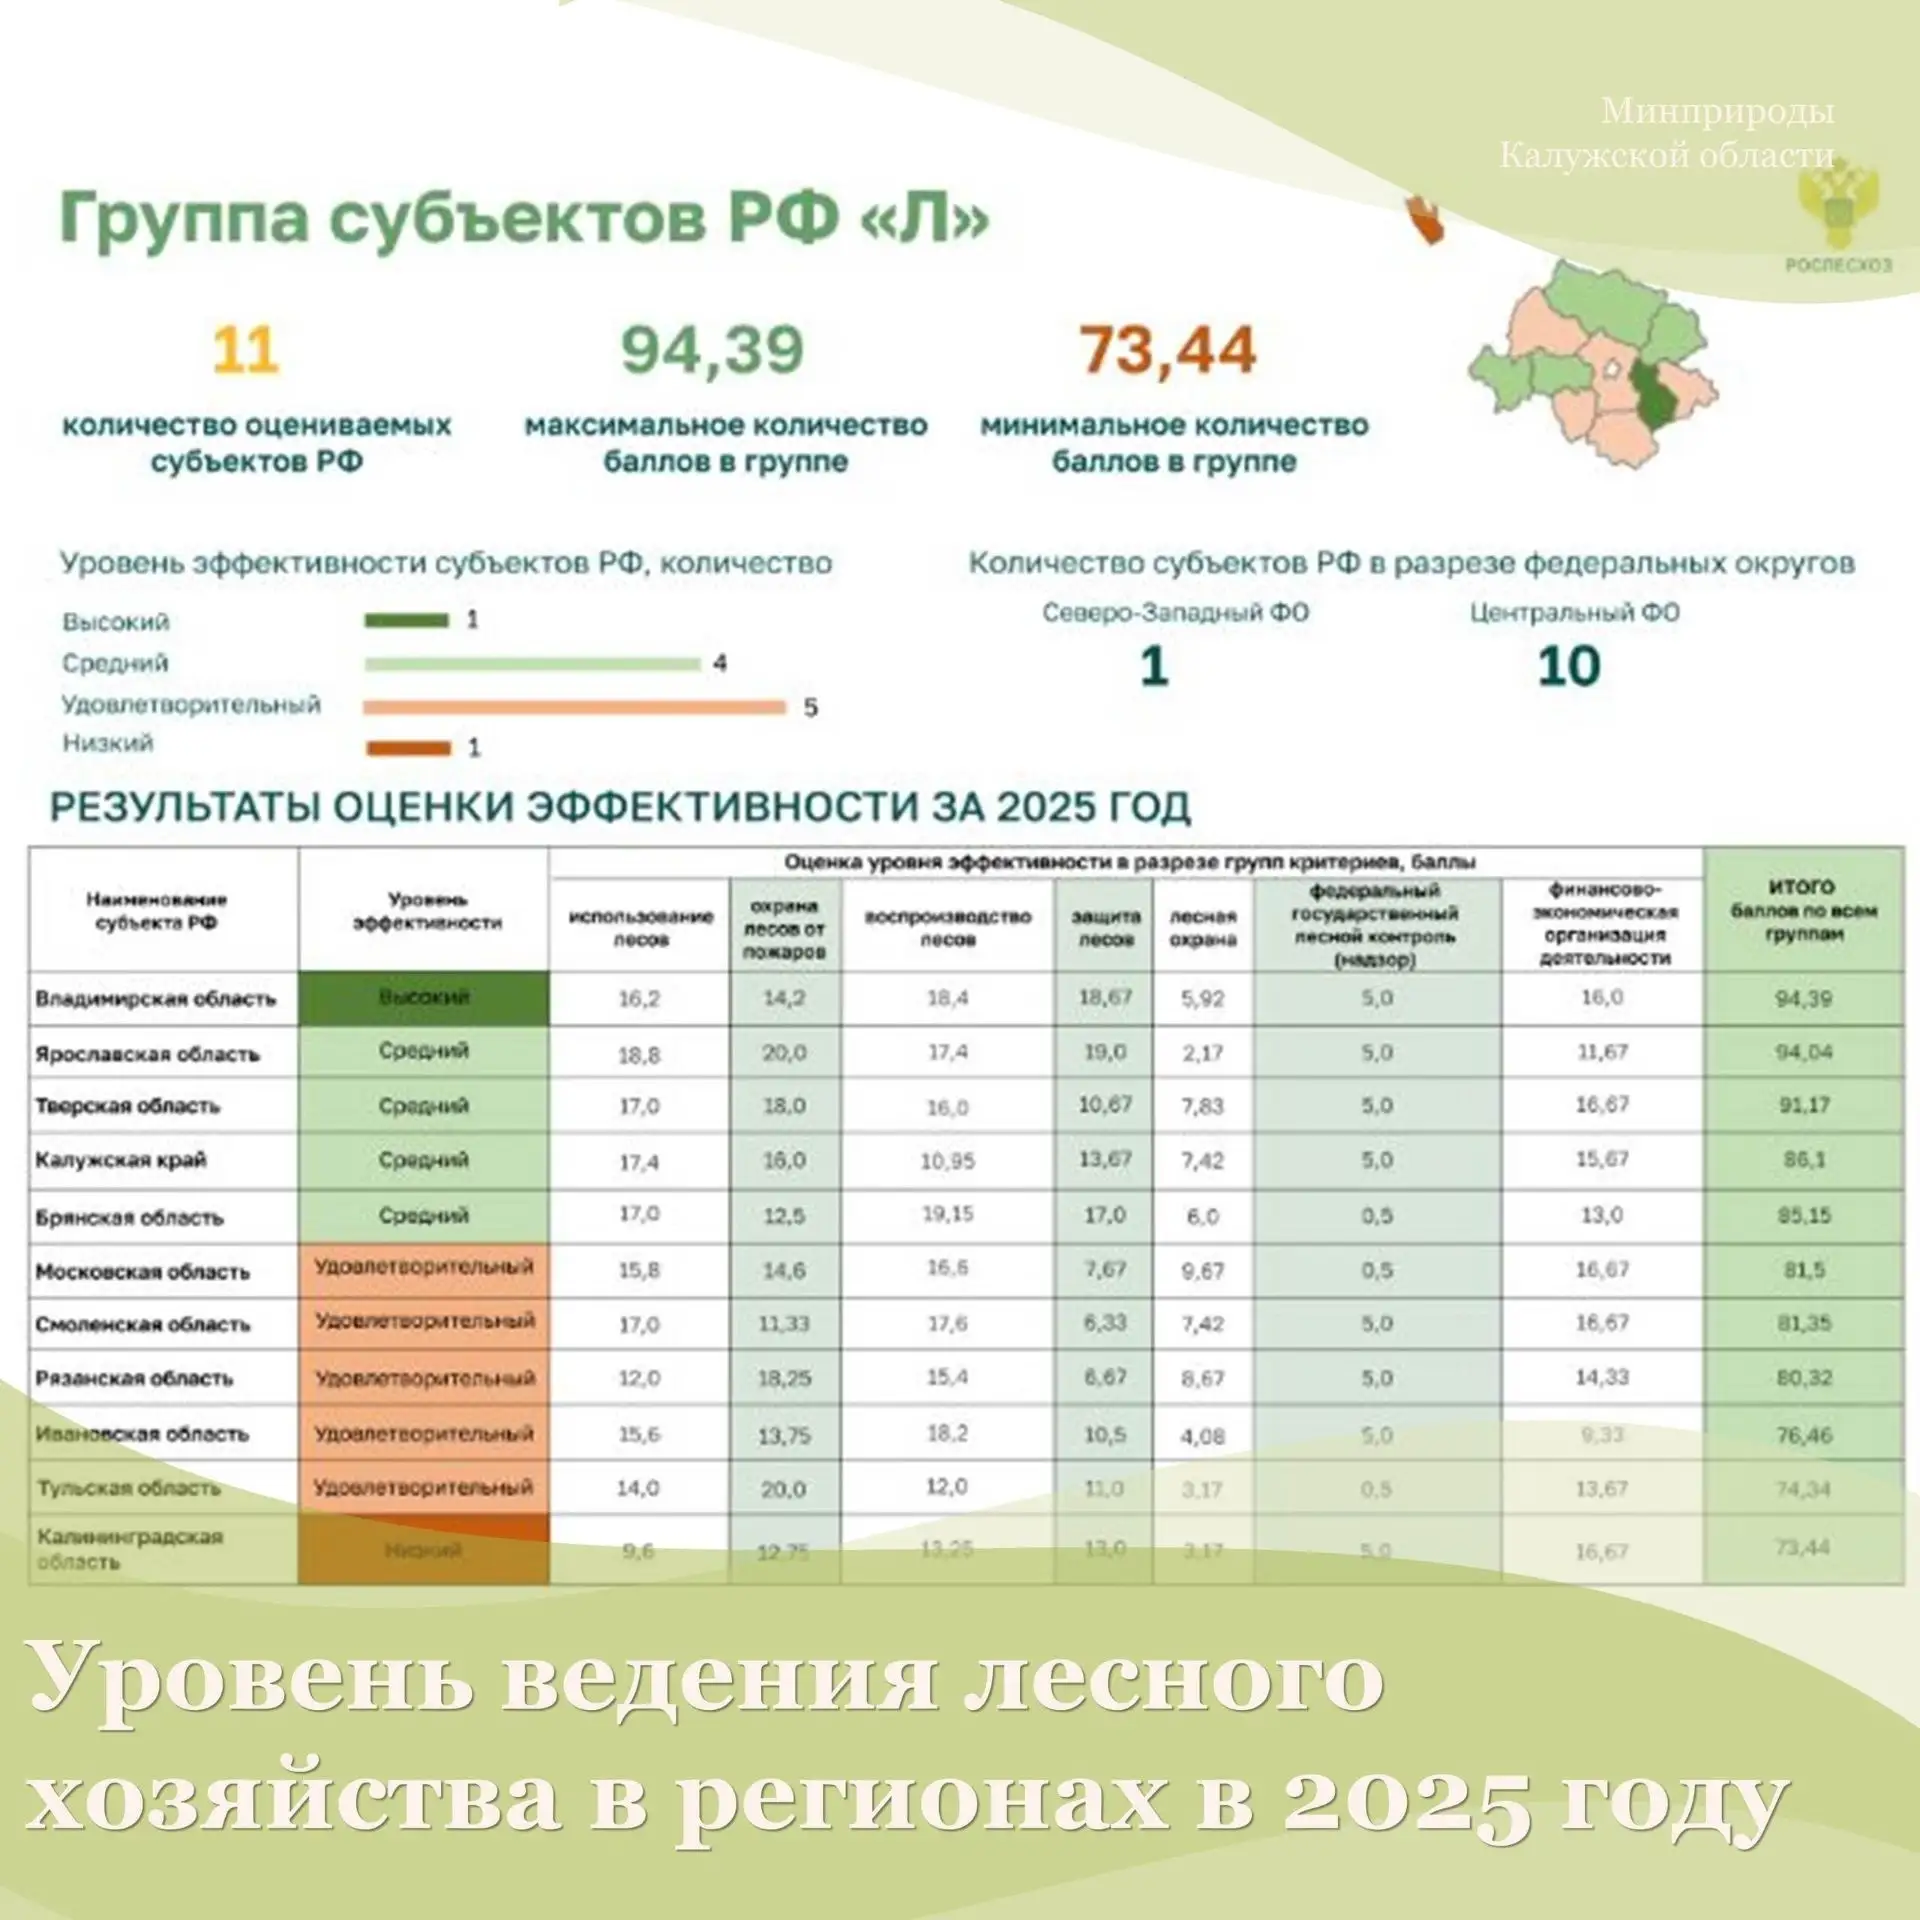
Task: Click the Низкий legend label
Action: coord(108,743)
